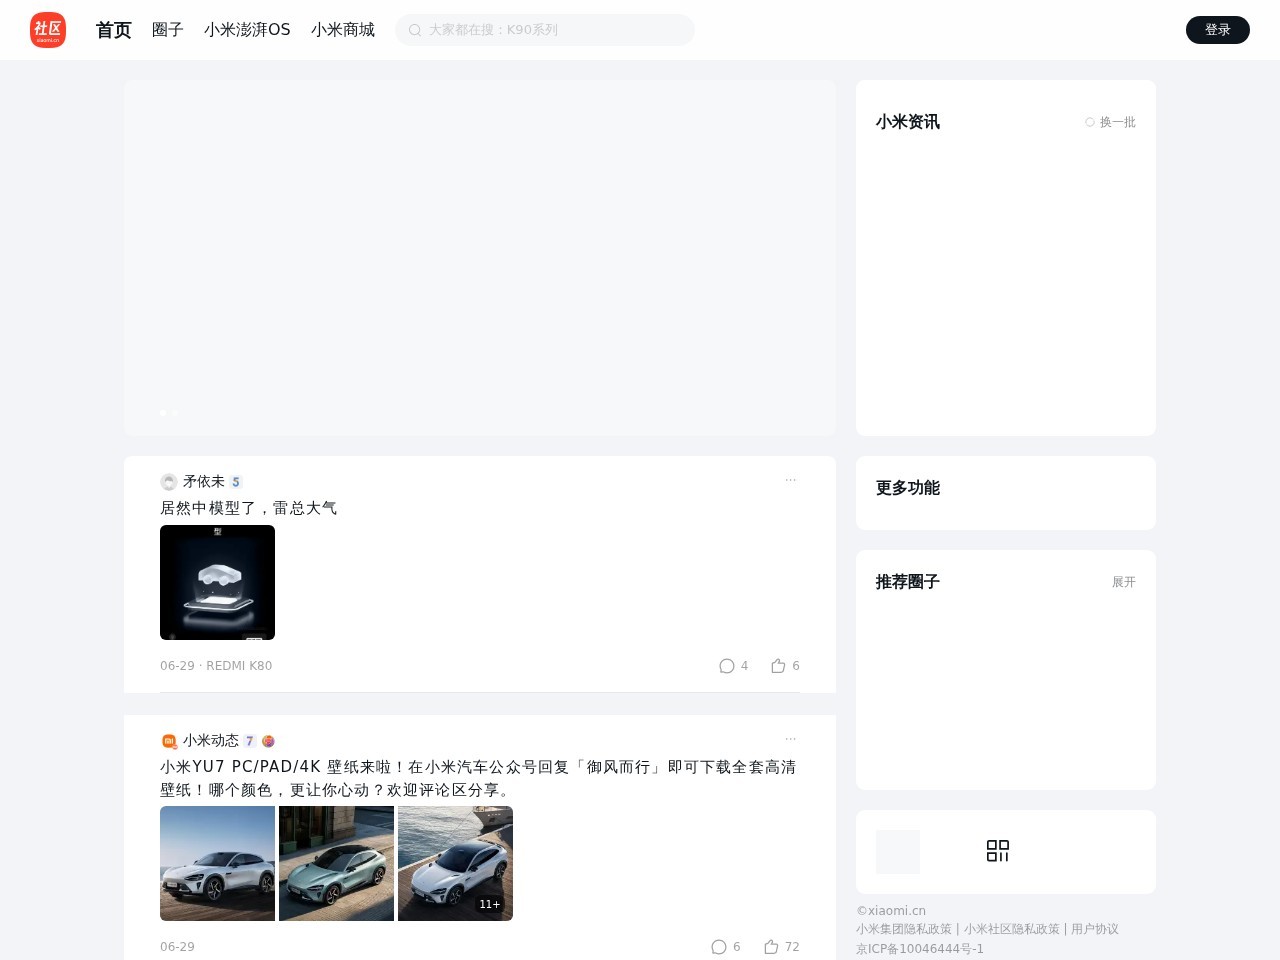This screenshot has width=1280, height=960.
Task: Click the 登录 button
Action: pyautogui.click(x=1218, y=30)
